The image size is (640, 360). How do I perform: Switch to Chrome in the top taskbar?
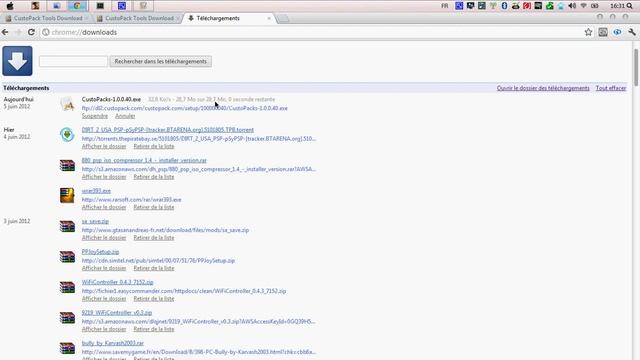point(77,6)
